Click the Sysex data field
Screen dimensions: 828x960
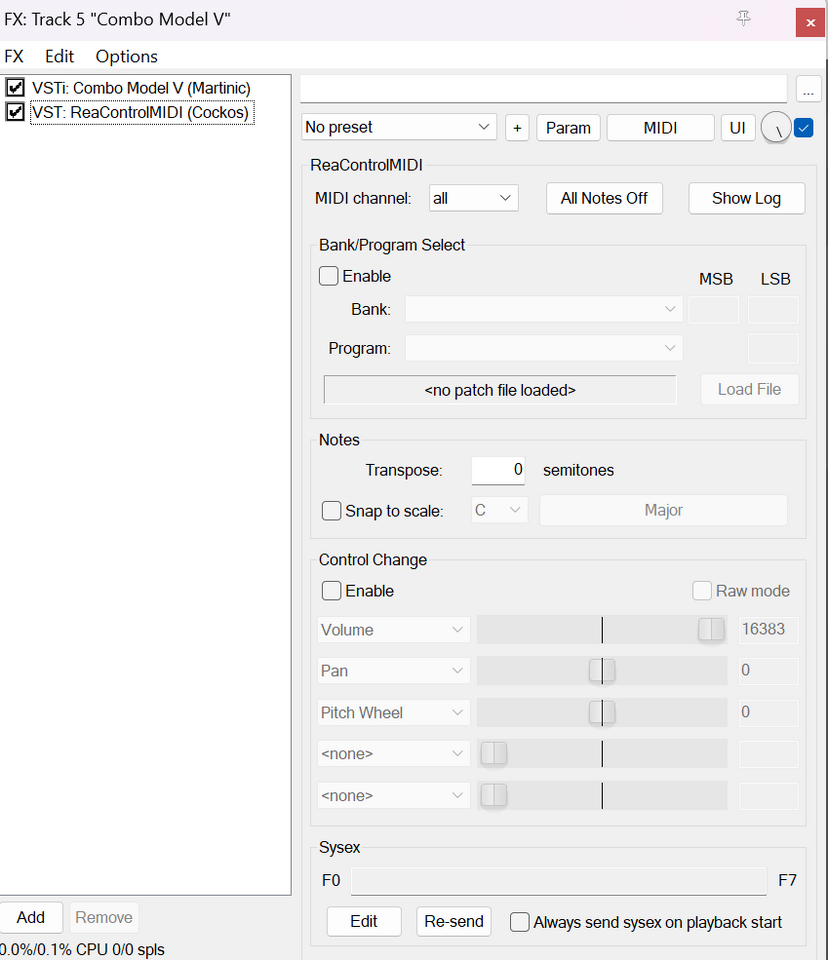pos(559,880)
